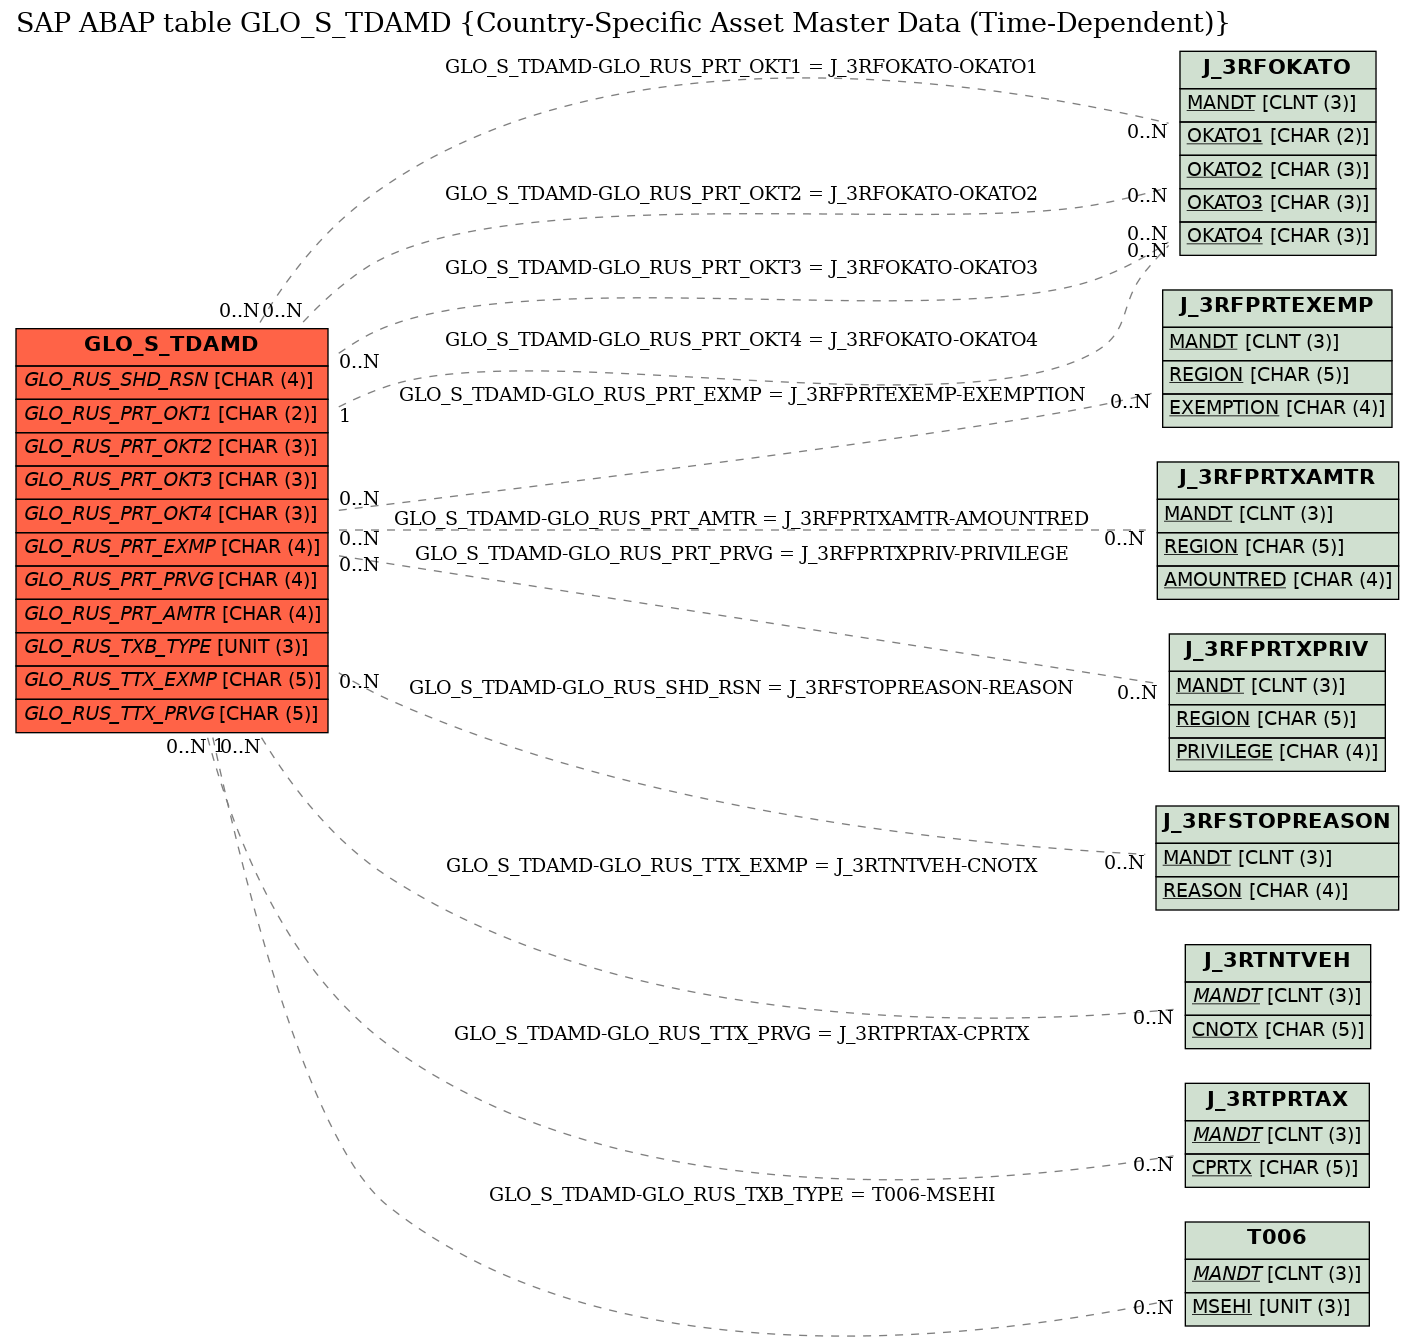Click MANDT field in J_3RTNTVEH table
The image size is (1415, 1342).
pyautogui.click(x=1277, y=997)
